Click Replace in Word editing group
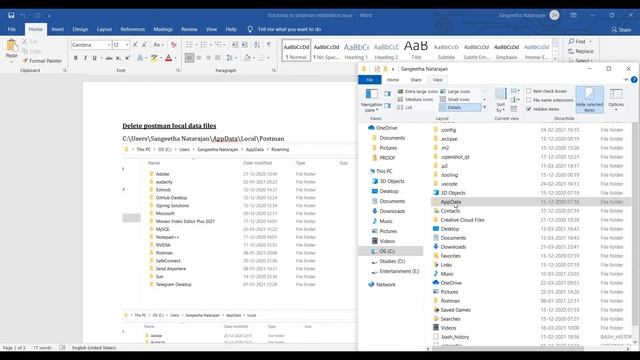The height and width of the screenshot is (360, 640). [581, 51]
